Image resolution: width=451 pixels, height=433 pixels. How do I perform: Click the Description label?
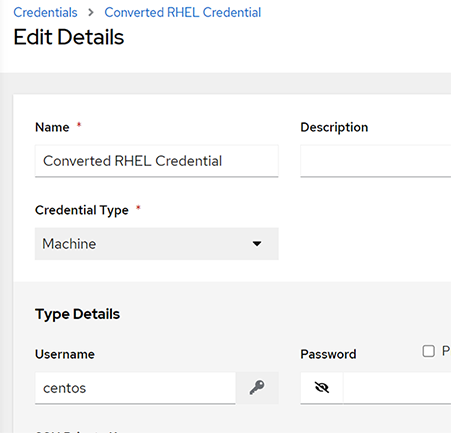pyautogui.click(x=334, y=127)
